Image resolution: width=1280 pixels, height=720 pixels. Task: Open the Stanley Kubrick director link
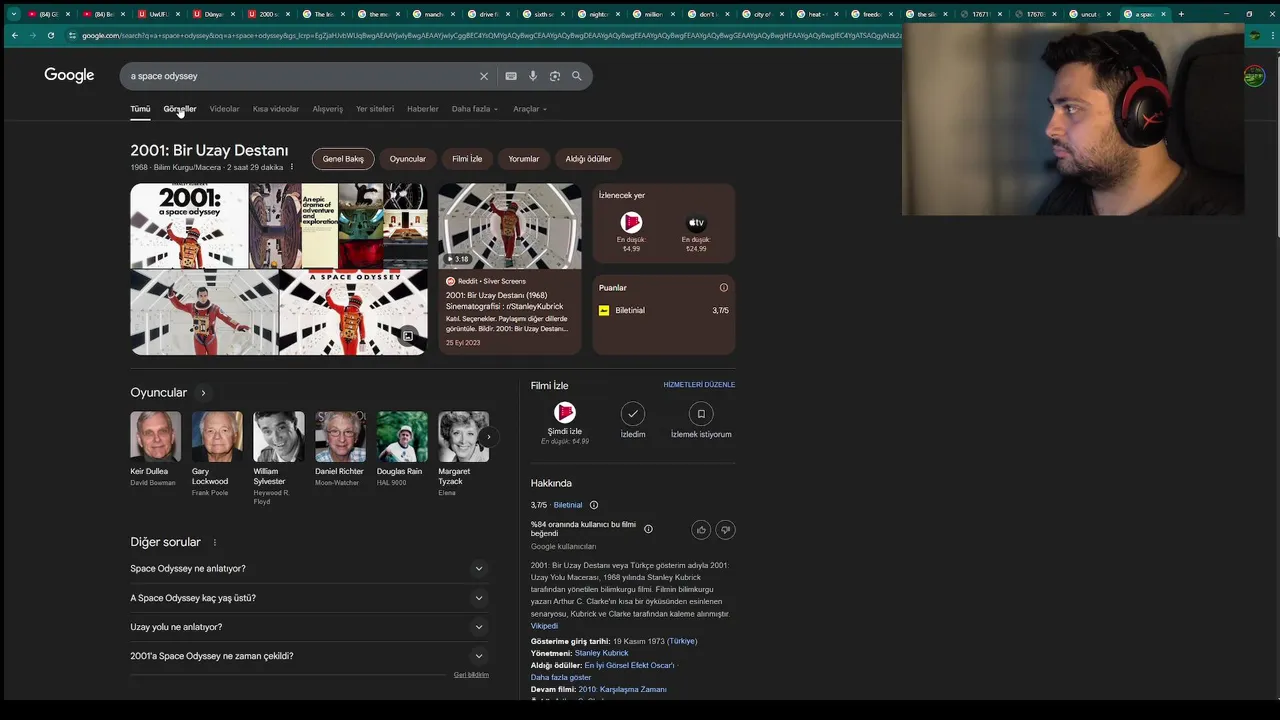pyautogui.click(x=601, y=653)
